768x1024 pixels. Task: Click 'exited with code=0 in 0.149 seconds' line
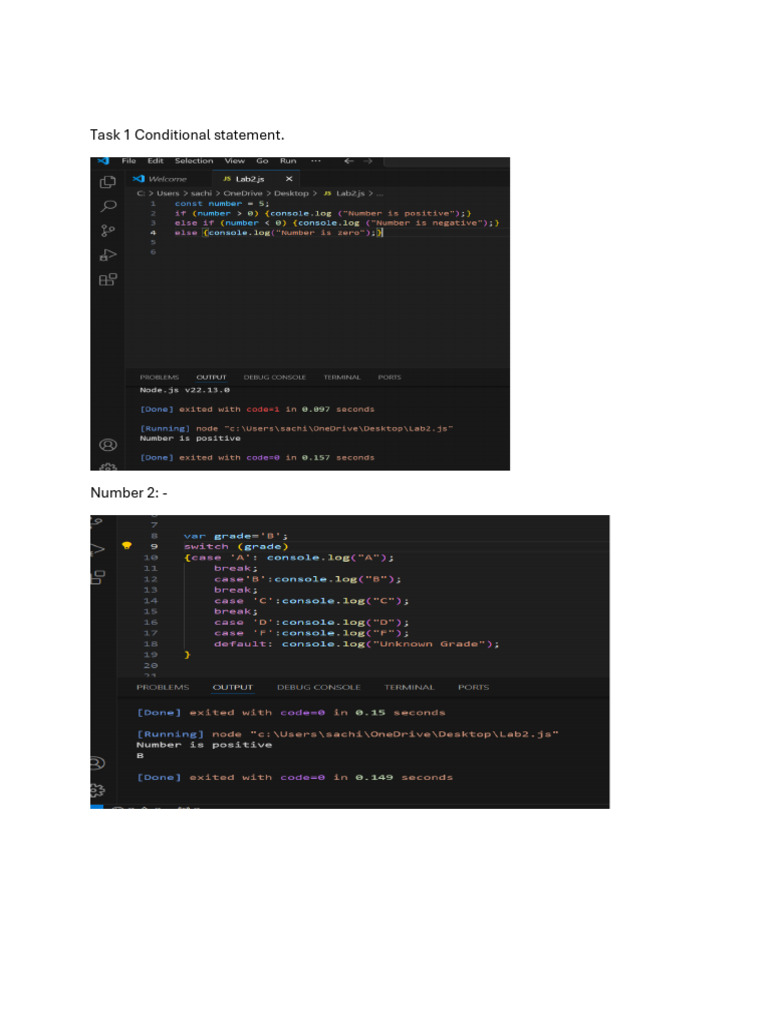click(295, 777)
